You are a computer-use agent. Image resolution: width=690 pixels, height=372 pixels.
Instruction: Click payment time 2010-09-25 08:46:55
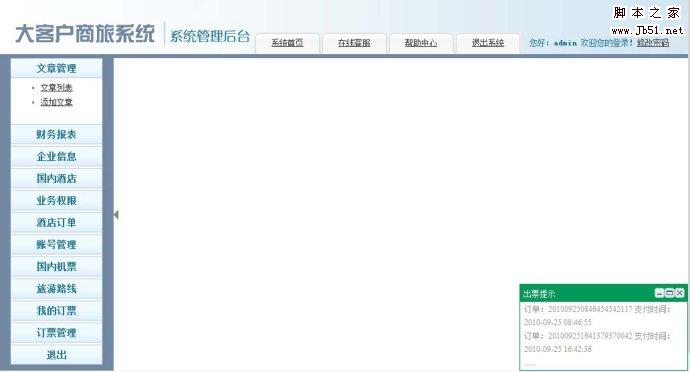point(558,322)
